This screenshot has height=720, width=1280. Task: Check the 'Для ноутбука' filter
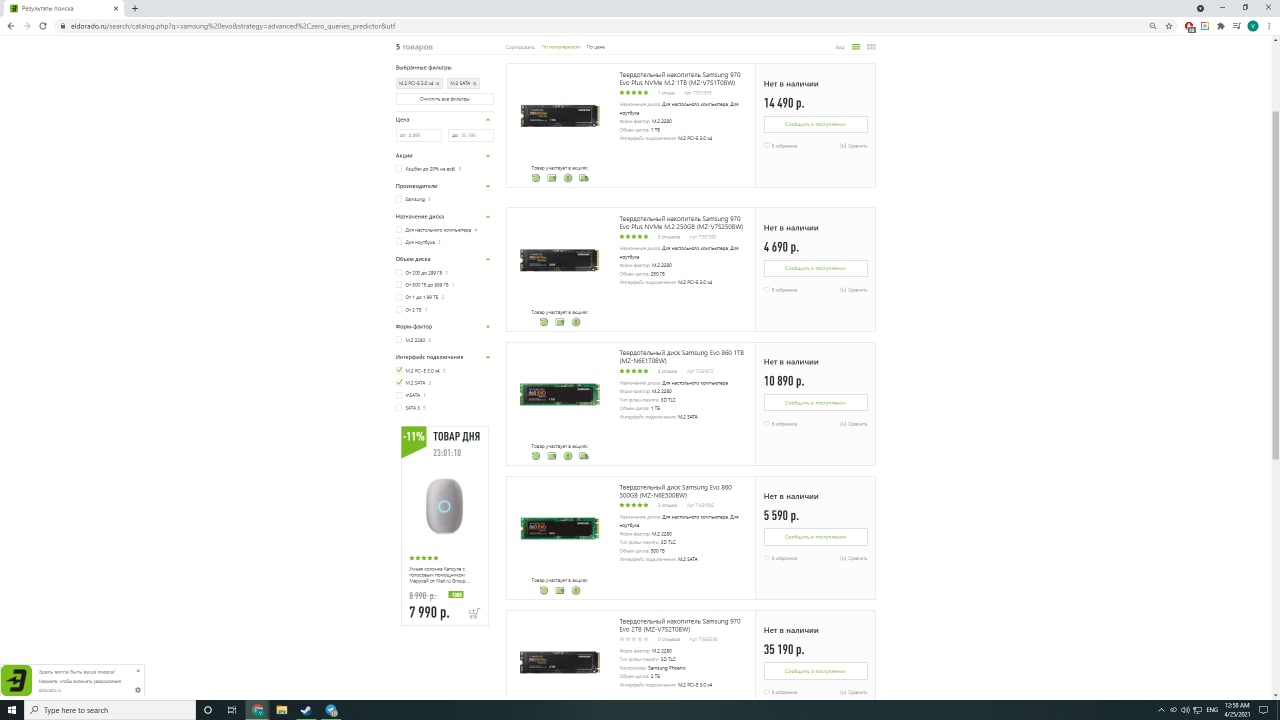pos(399,242)
